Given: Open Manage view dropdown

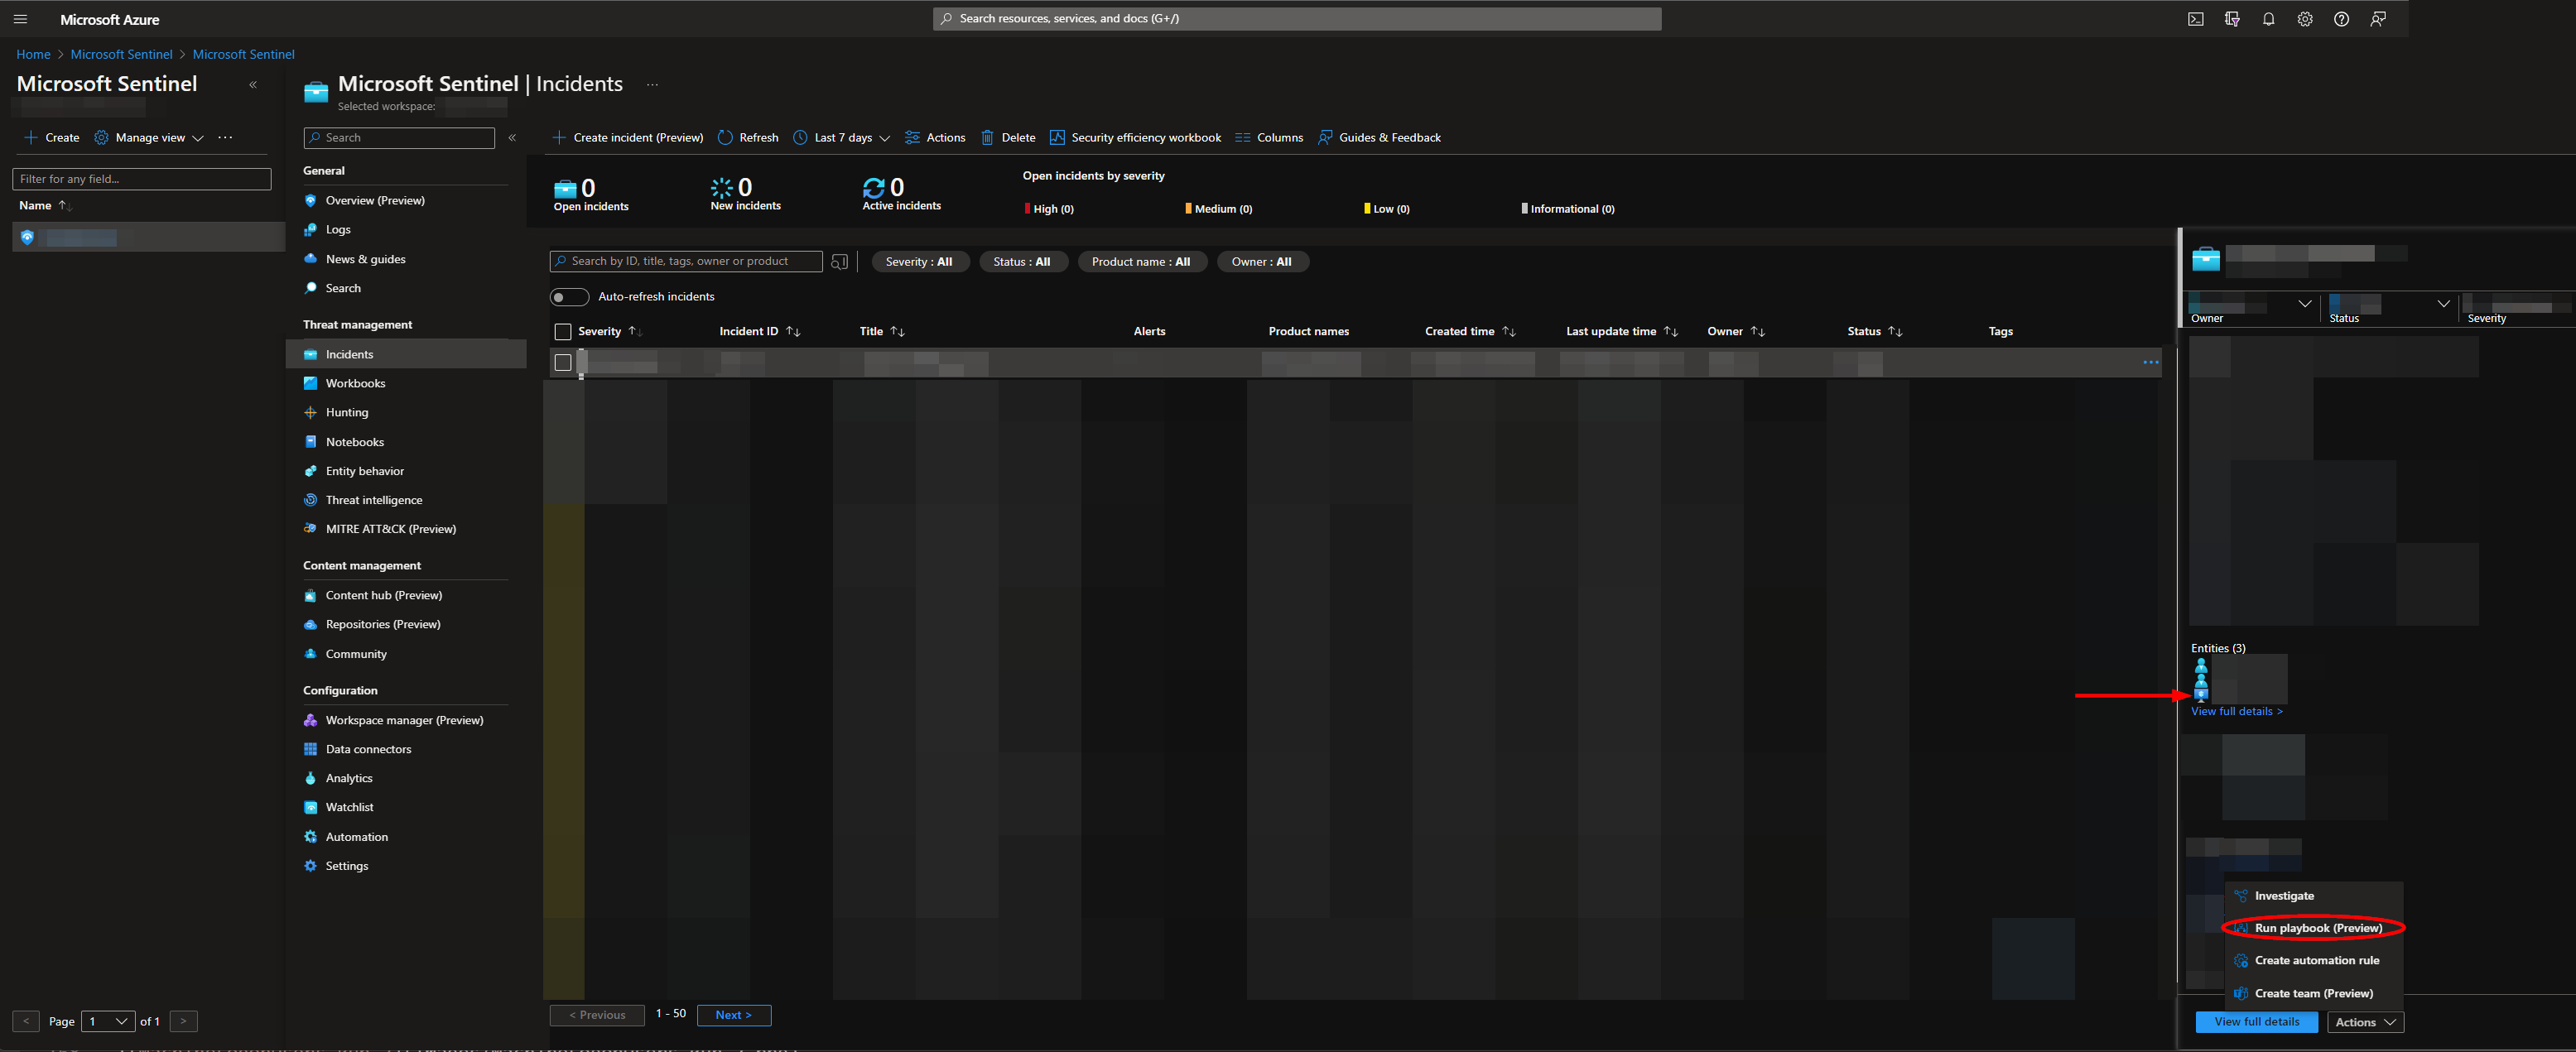Looking at the screenshot, I should point(148,138).
